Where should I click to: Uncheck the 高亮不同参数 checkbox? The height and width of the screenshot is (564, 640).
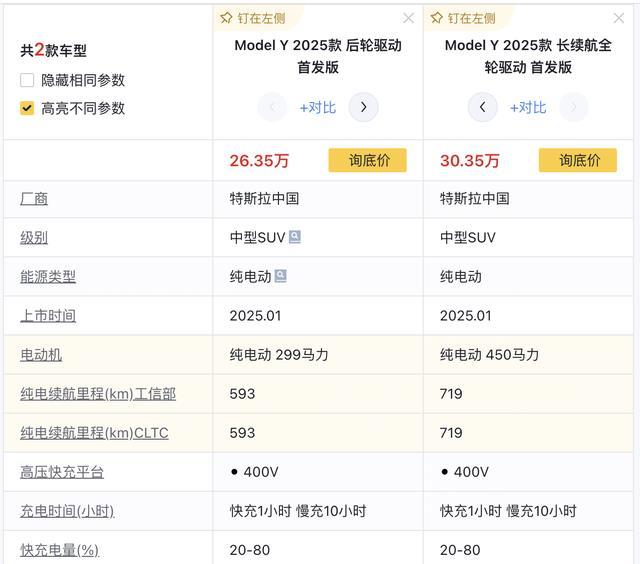(x=27, y=108)
